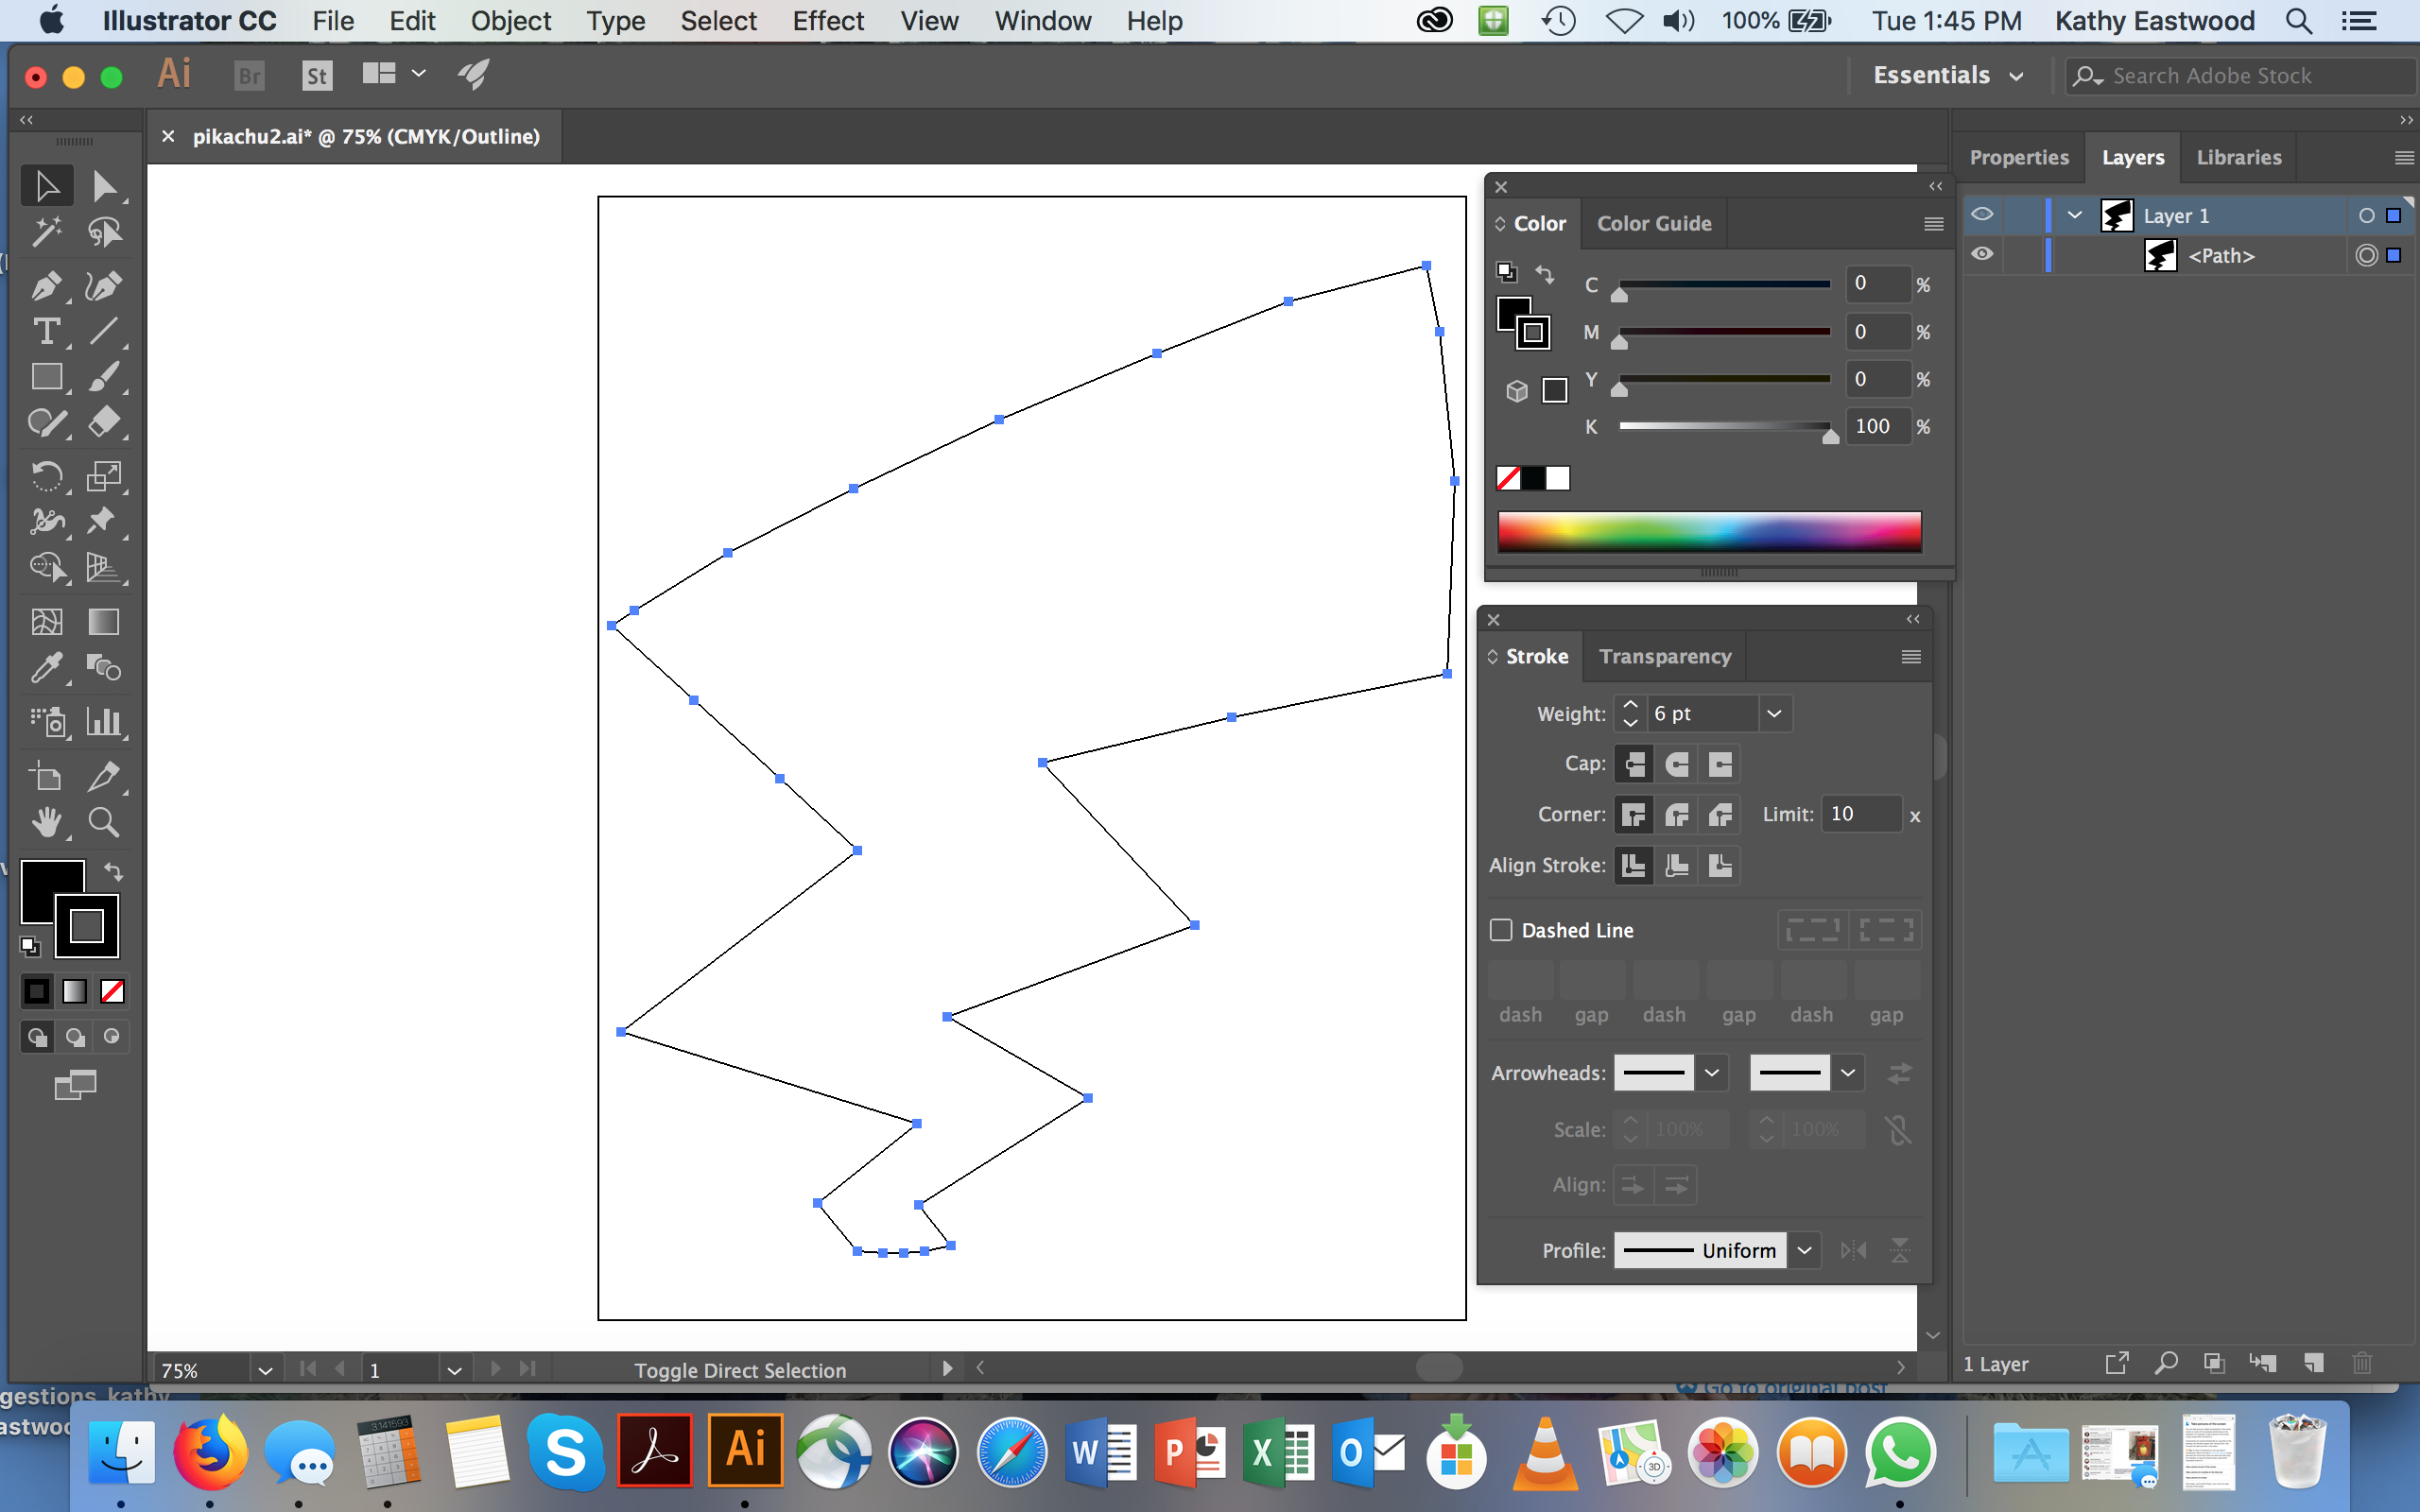The height and width of the screenshot is (1512, 2420).
Task: Select the Type tool
Action: (46, 331)
